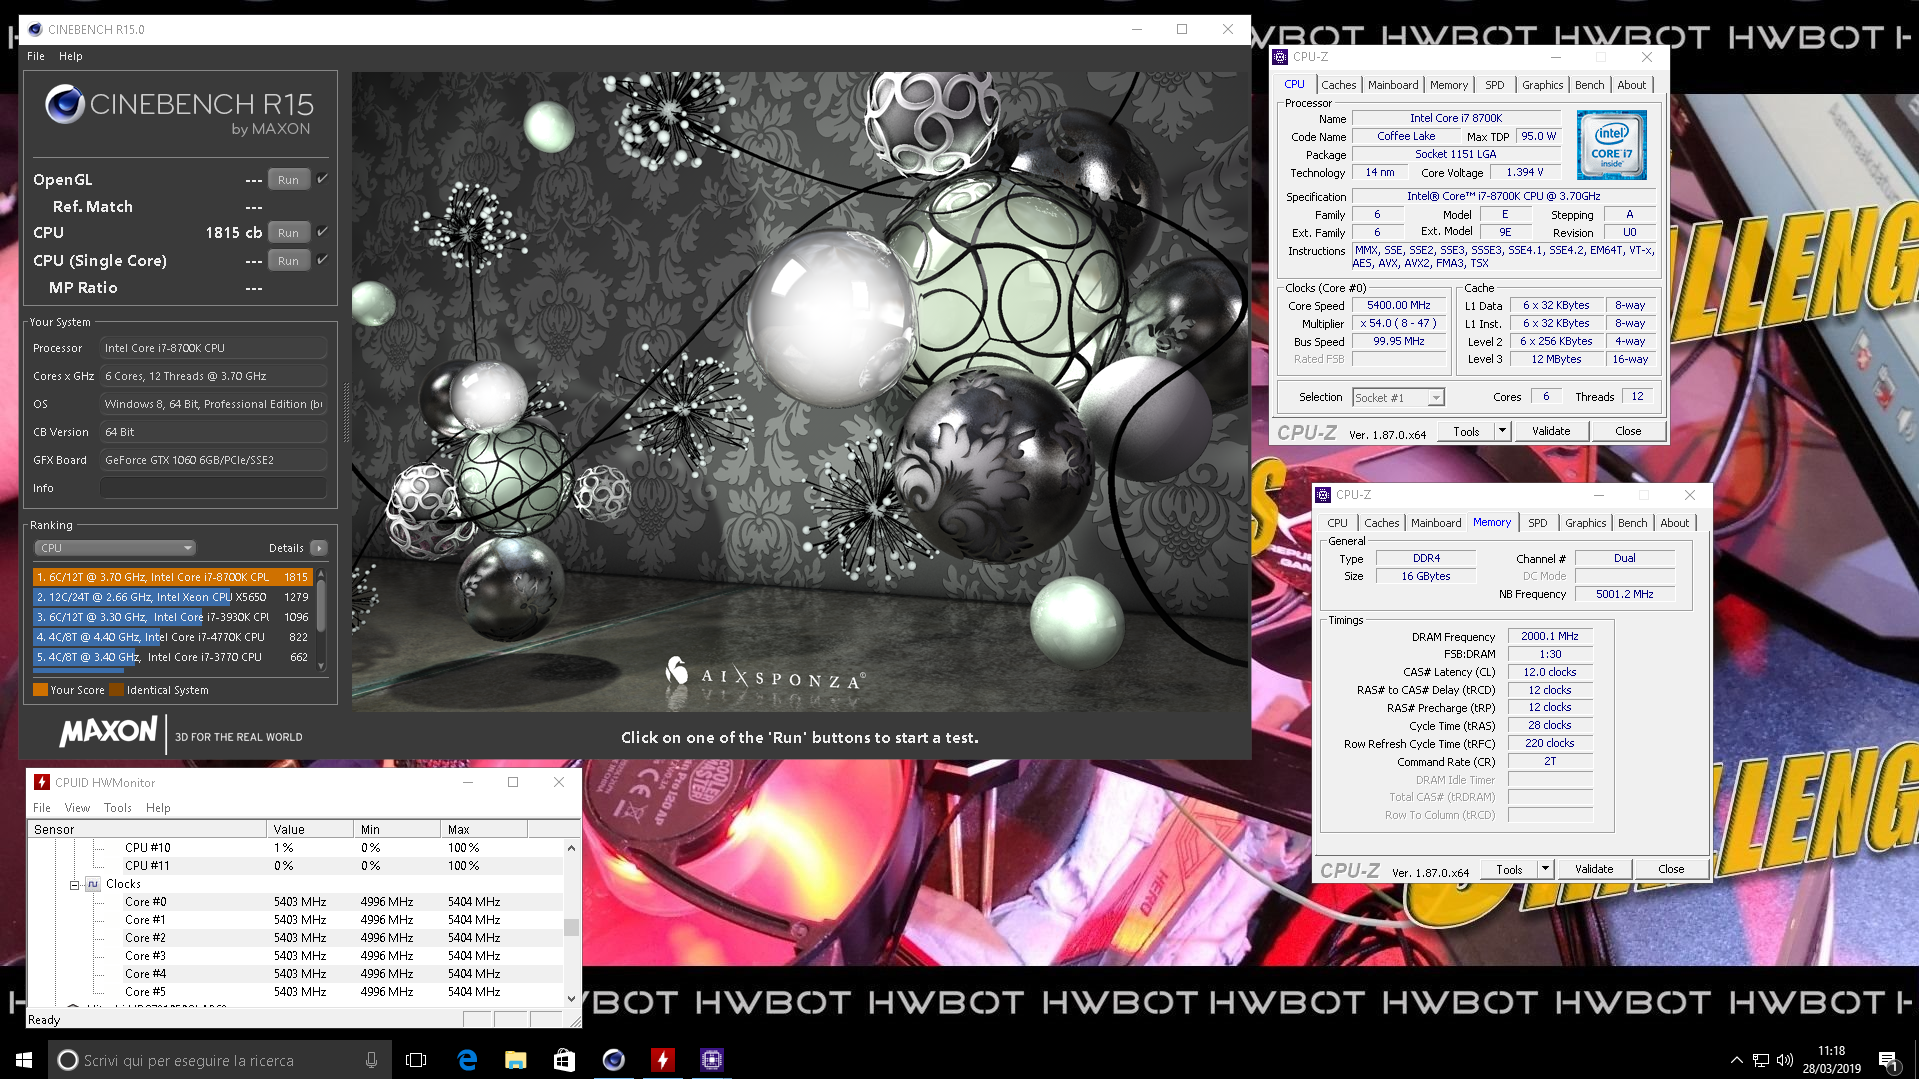Image resolution: width=1919 pixels, height=1079 pixels.
Task: Open the HWMonitor Tools menu
Action: point(118,808)
